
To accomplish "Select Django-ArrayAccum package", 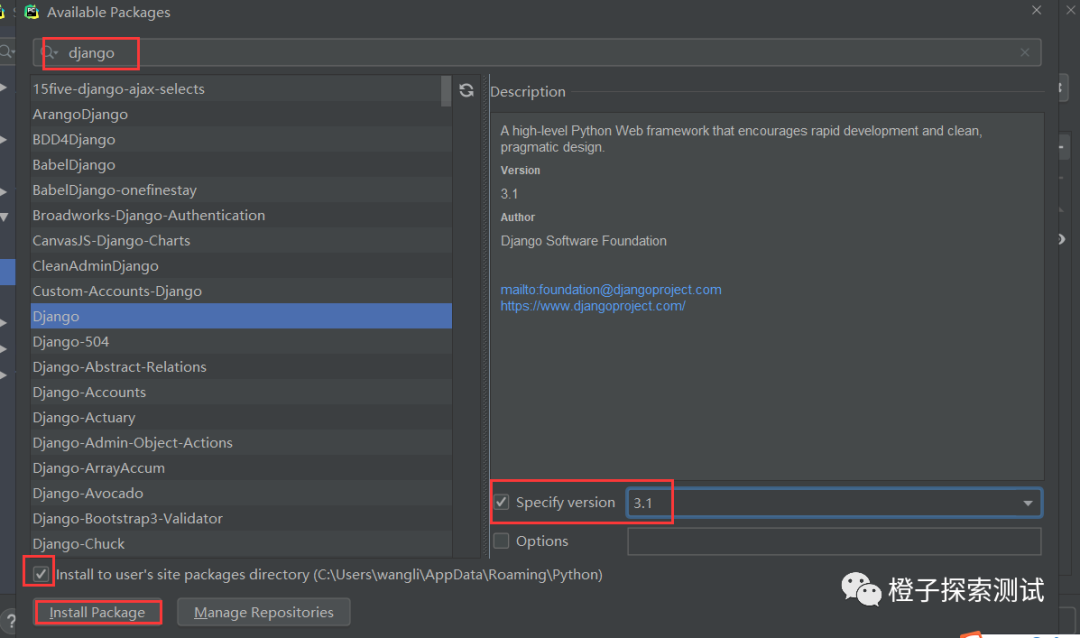I will point(241,468).
